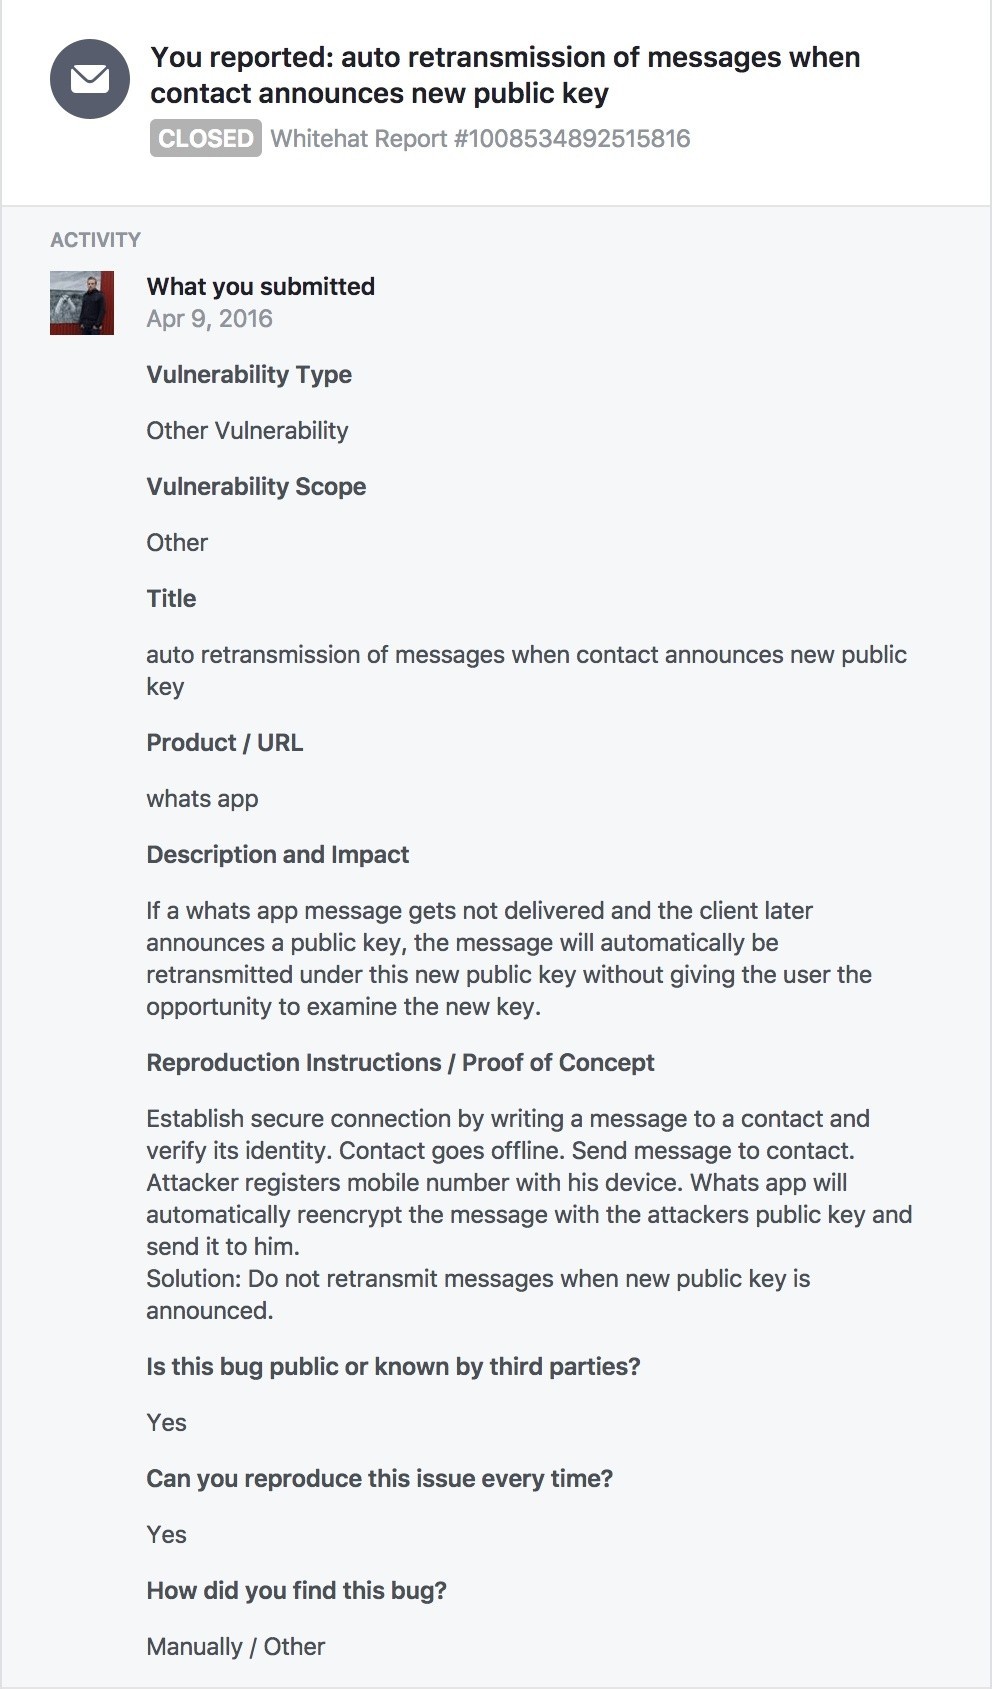Click the Vulnerability Scope label
The width and height of the screenshot is (992, 1689).
256,486
